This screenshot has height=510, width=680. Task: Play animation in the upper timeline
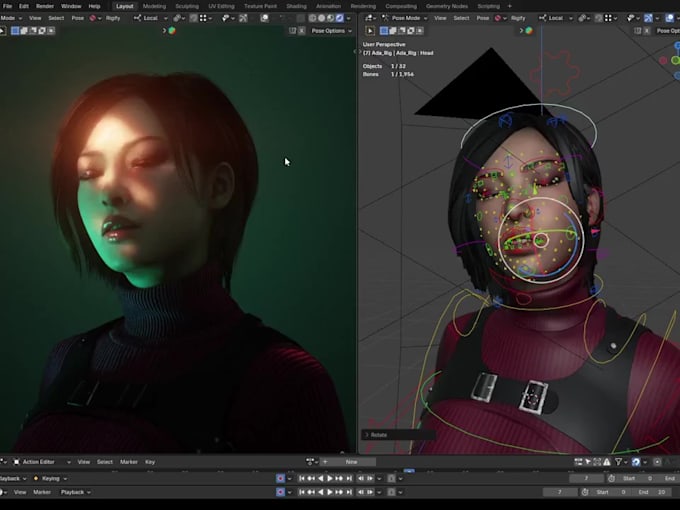[330, 478]
